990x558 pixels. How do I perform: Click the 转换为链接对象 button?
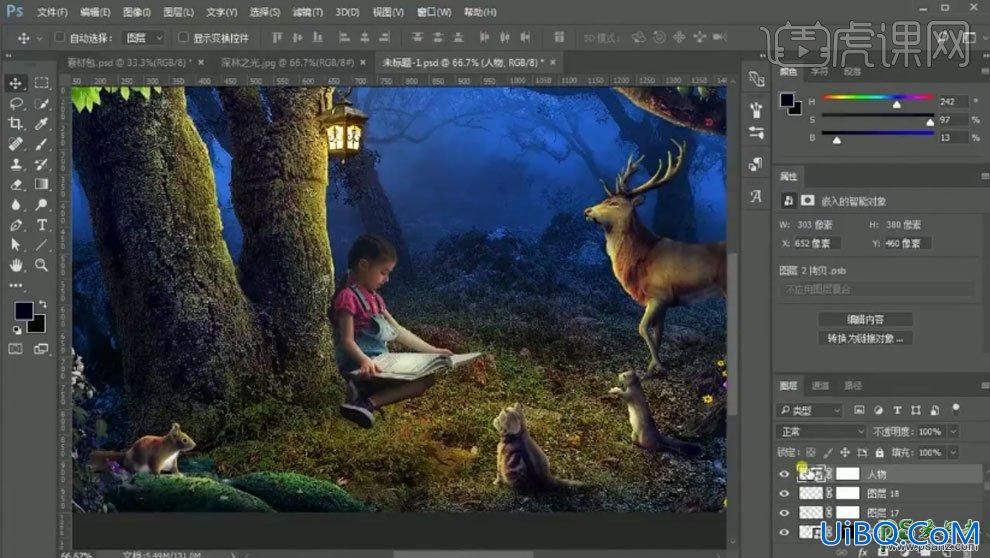[x=865, y=339]
